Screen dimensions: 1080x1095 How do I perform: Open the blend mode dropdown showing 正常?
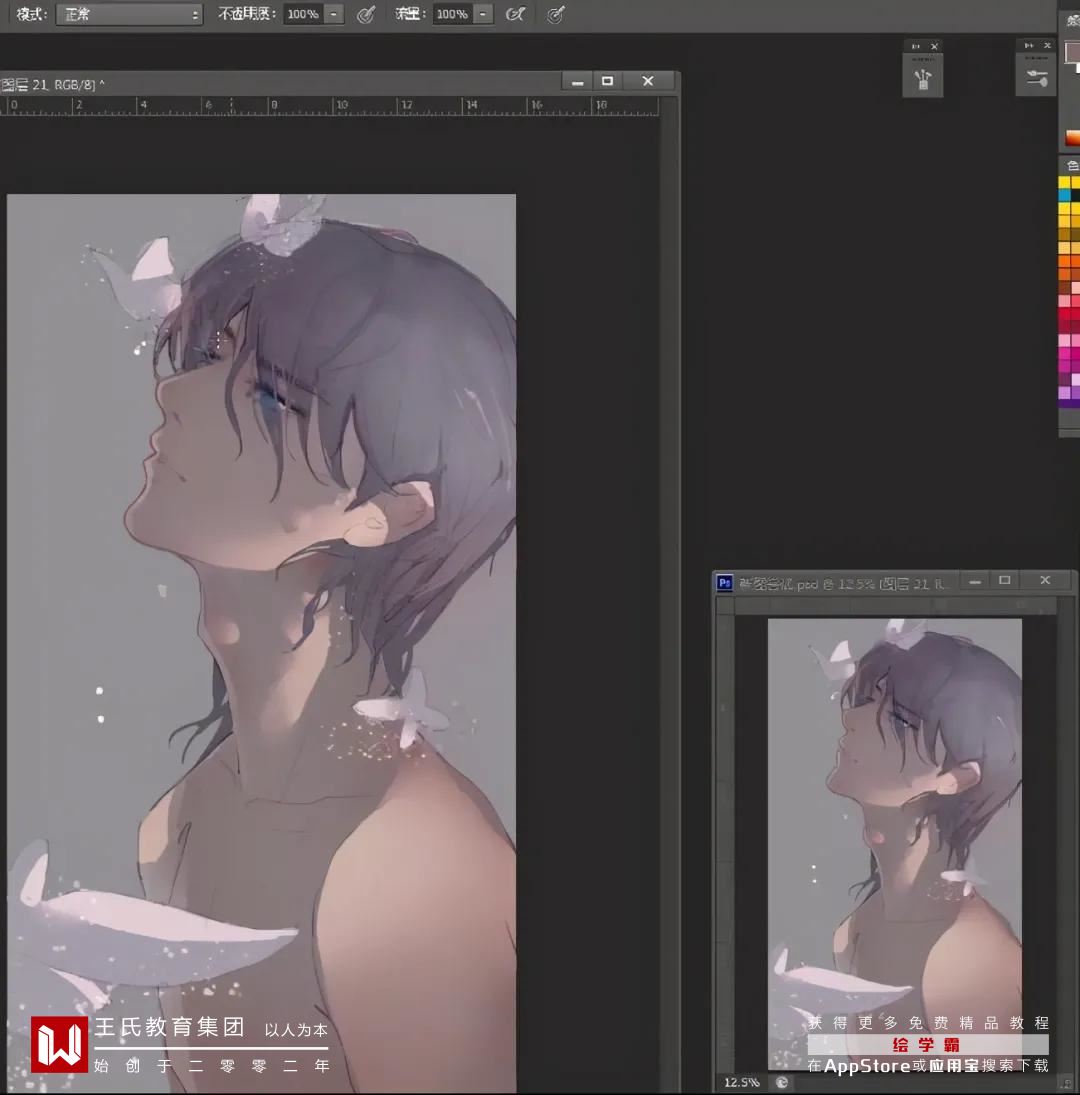tap(129, 14)
